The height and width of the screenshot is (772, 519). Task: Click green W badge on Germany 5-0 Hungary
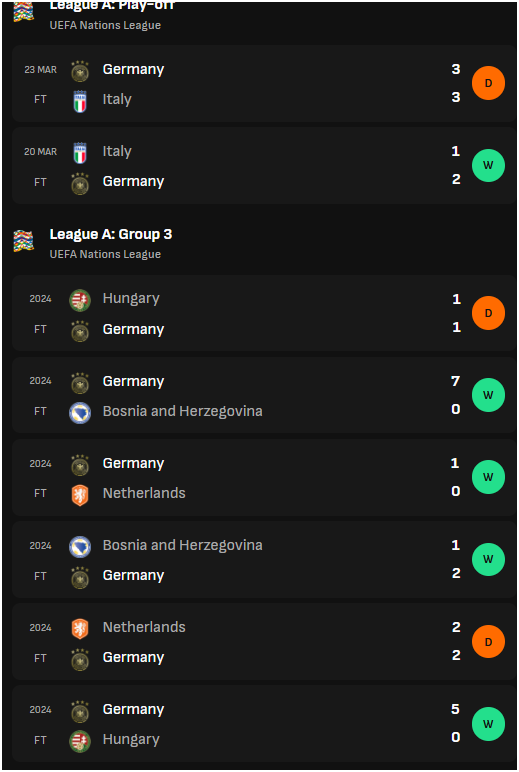(x=488, y=724)
